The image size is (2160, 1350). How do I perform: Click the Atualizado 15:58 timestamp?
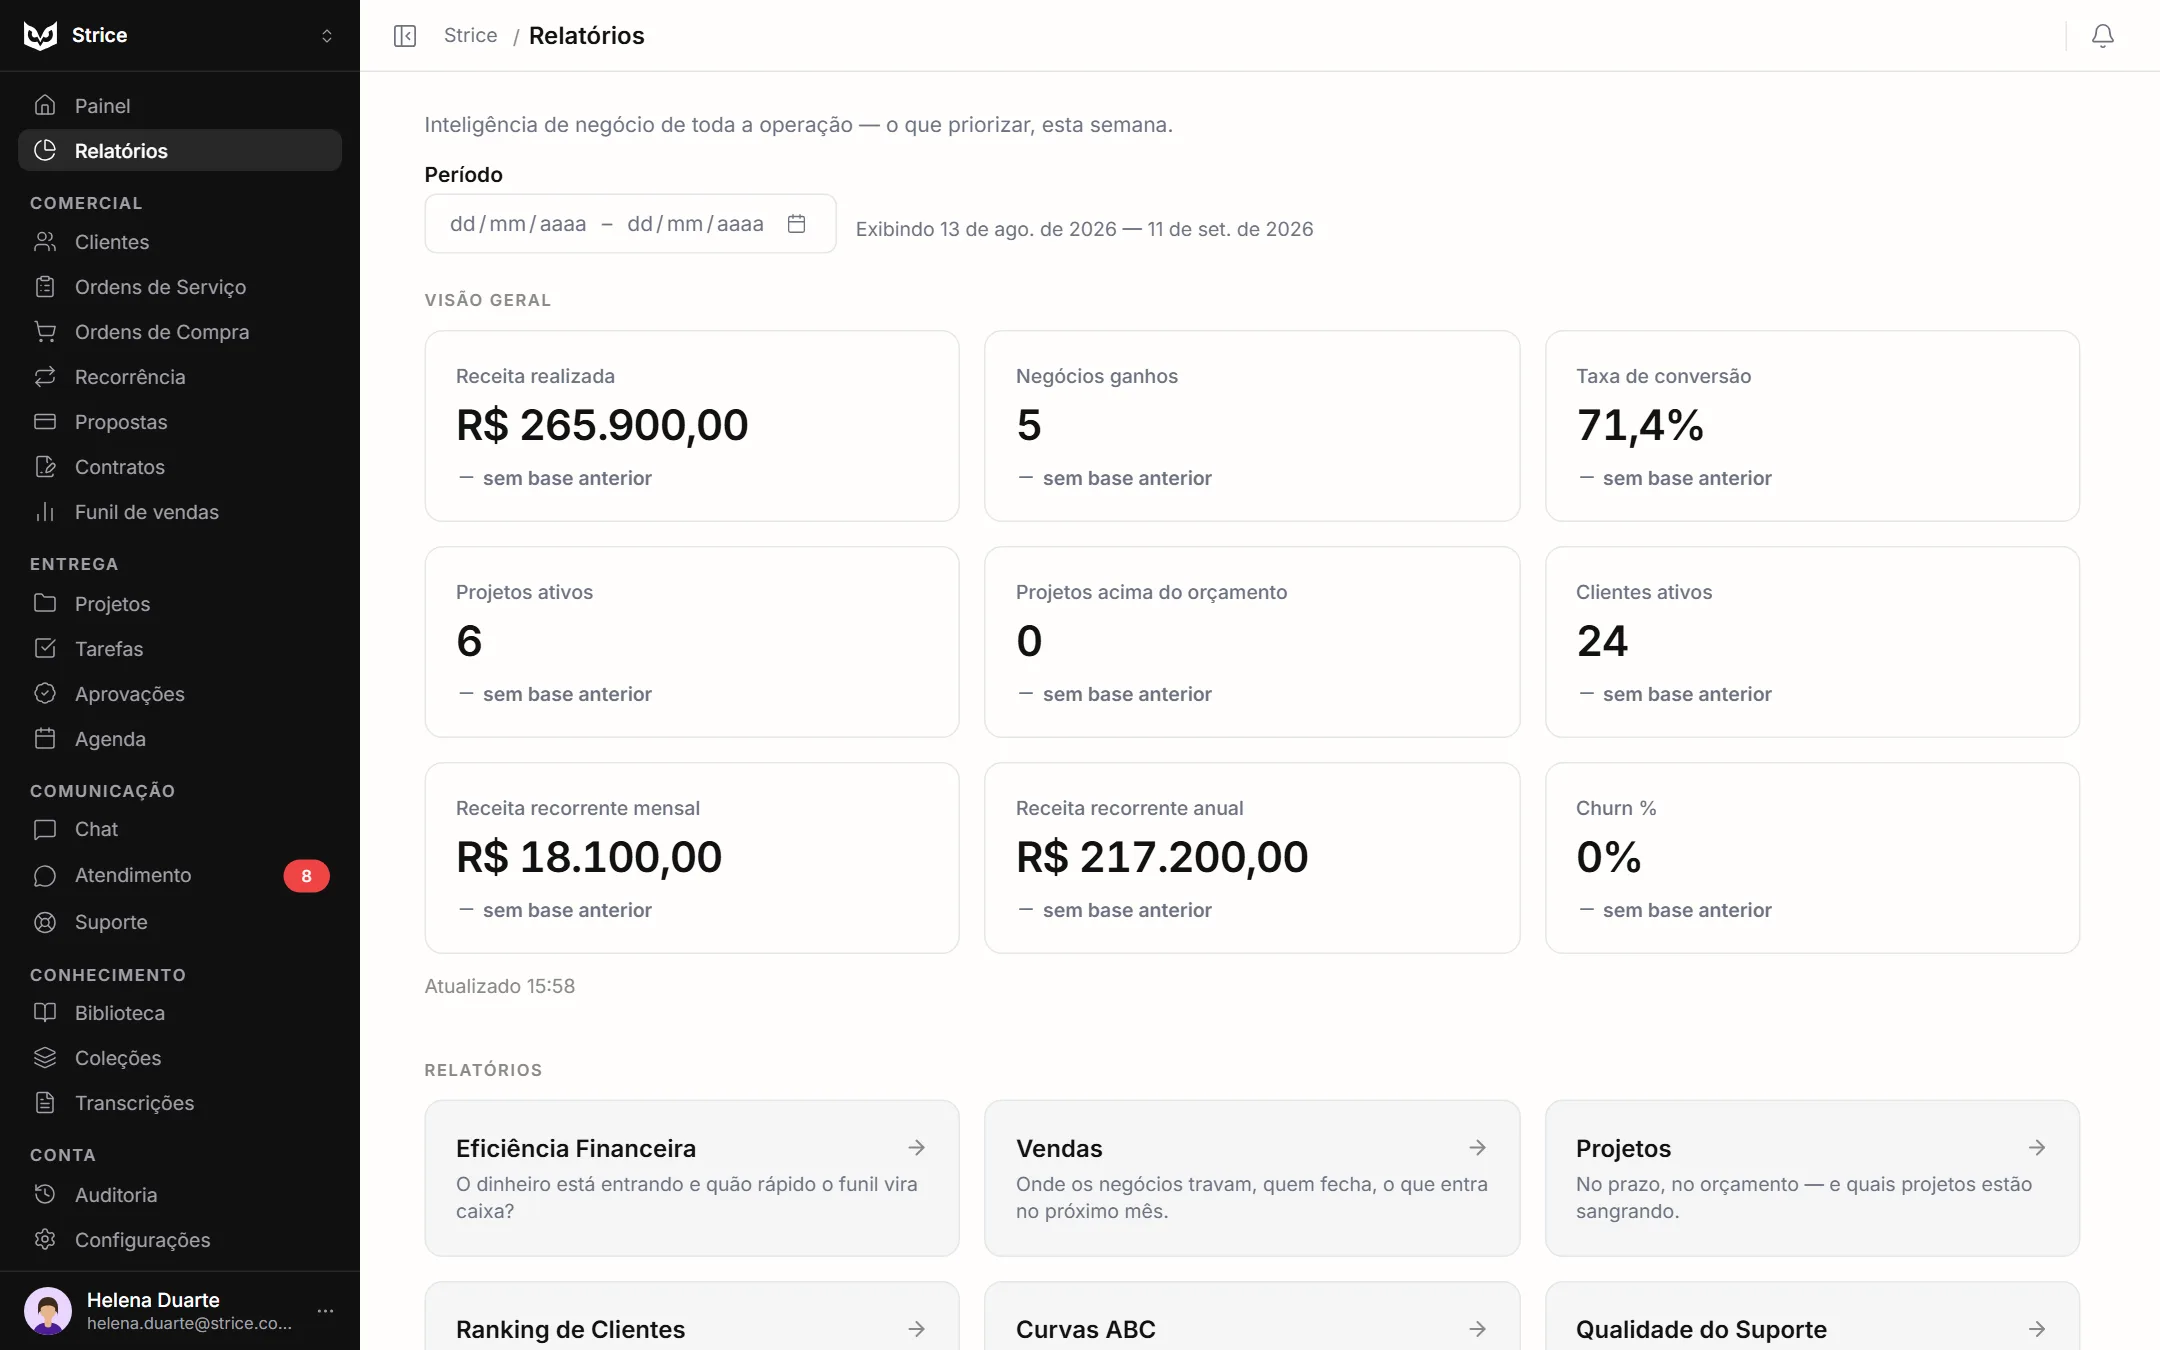(500, 986)
